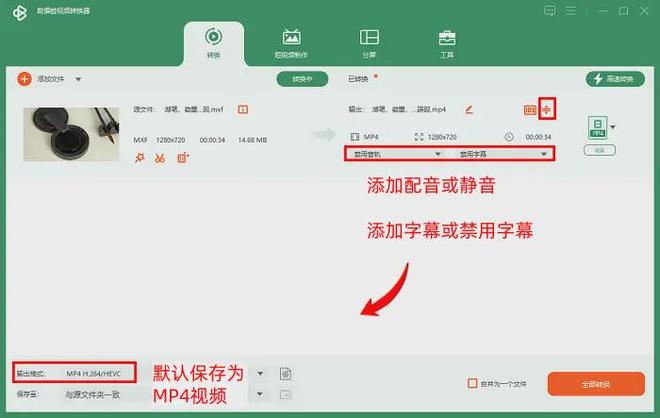Click the clock duration icon in output row
This screenshot has width=660, height=418.
[509, 137]
